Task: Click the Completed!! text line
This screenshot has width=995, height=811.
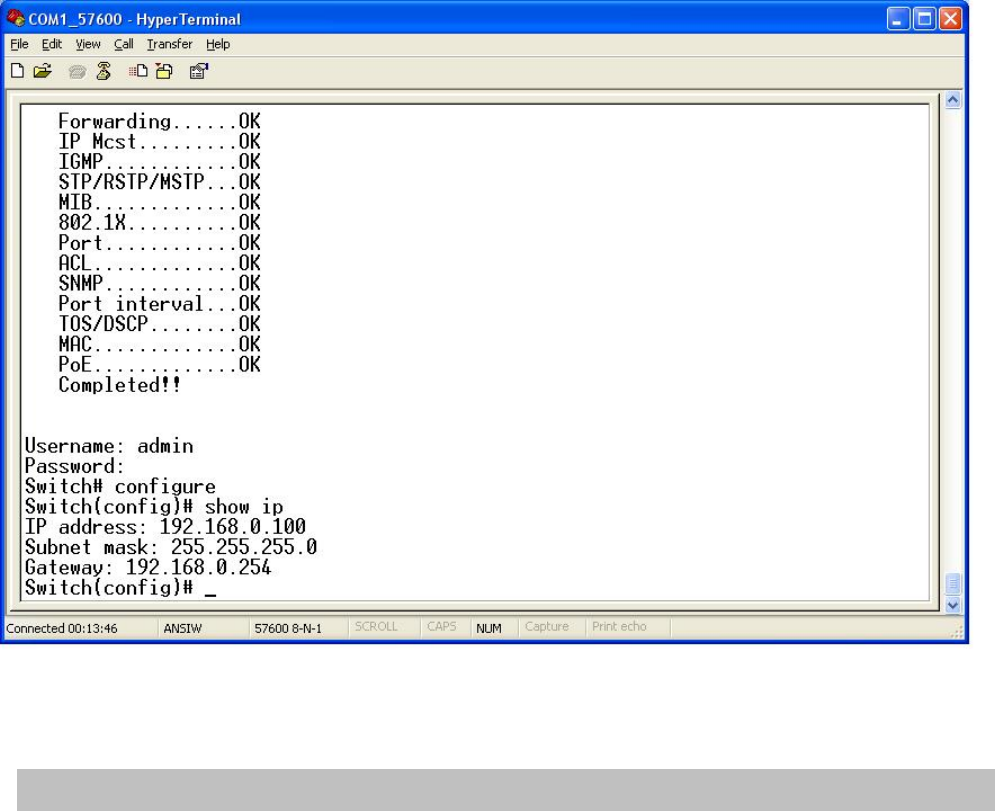Action: click(x=119, y=385)
